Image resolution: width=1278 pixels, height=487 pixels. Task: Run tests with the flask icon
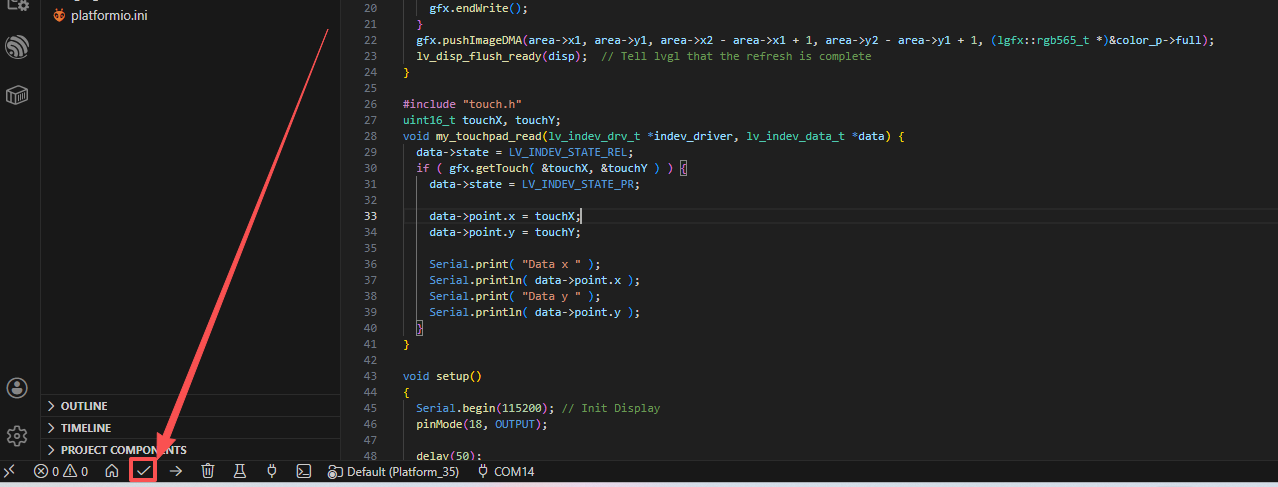[x=240, y=471]
